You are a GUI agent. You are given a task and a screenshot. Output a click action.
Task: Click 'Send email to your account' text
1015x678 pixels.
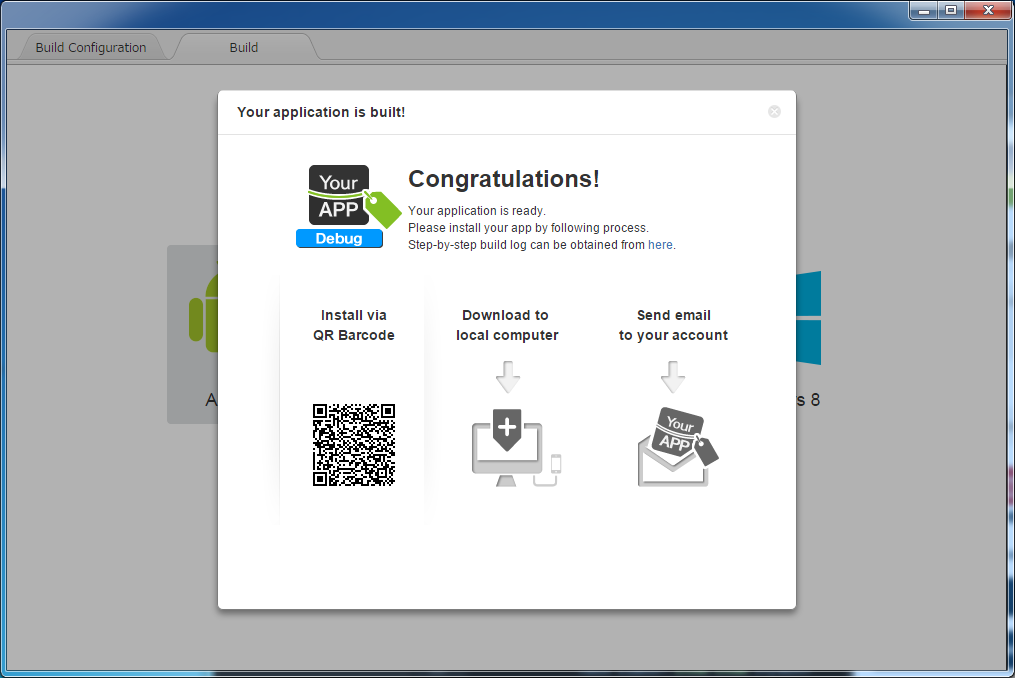tap(673, 325)
